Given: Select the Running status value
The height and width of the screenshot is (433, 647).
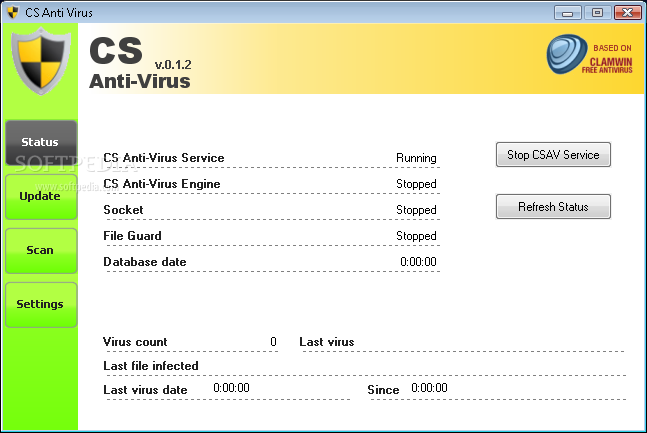Looking at the screenshot, I should (x=416, y=158).
